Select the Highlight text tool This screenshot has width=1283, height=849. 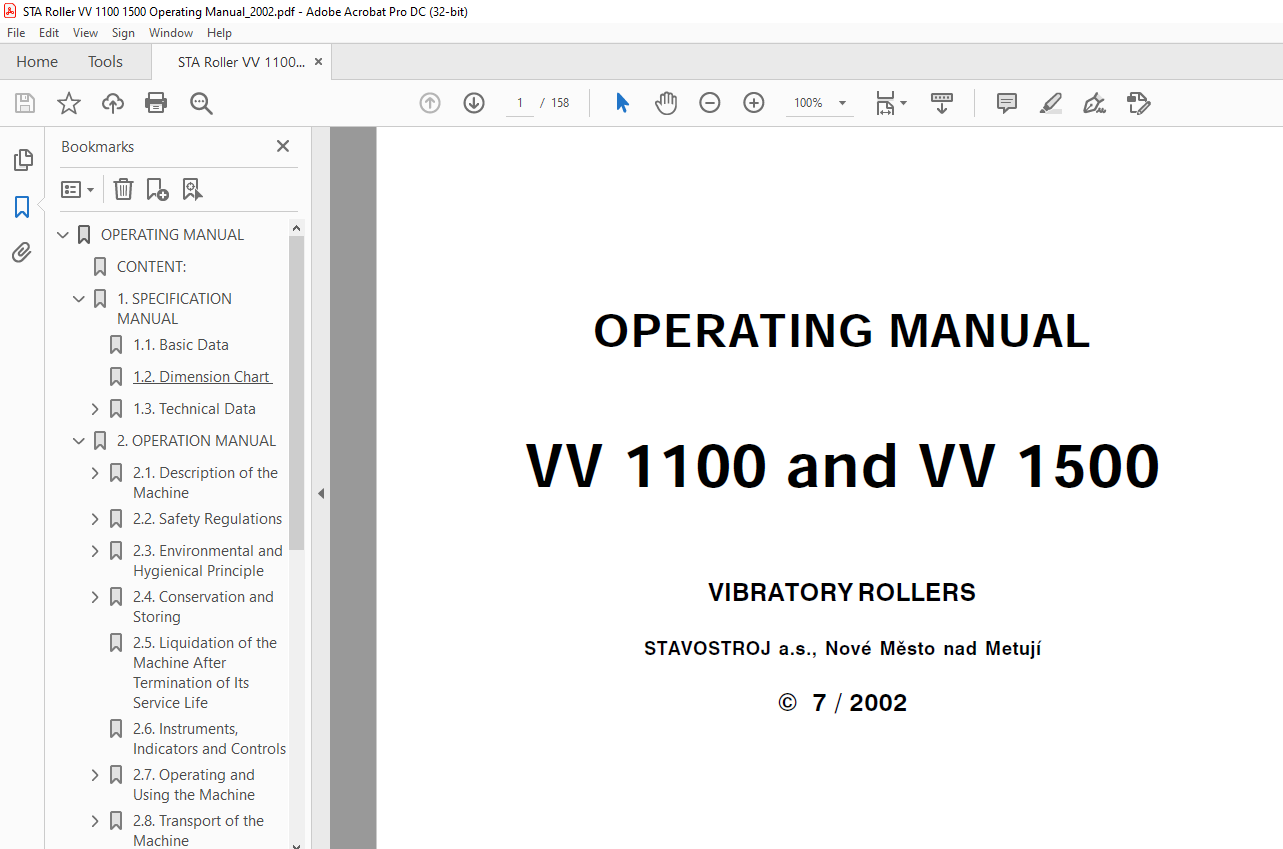coord(1050,103)
